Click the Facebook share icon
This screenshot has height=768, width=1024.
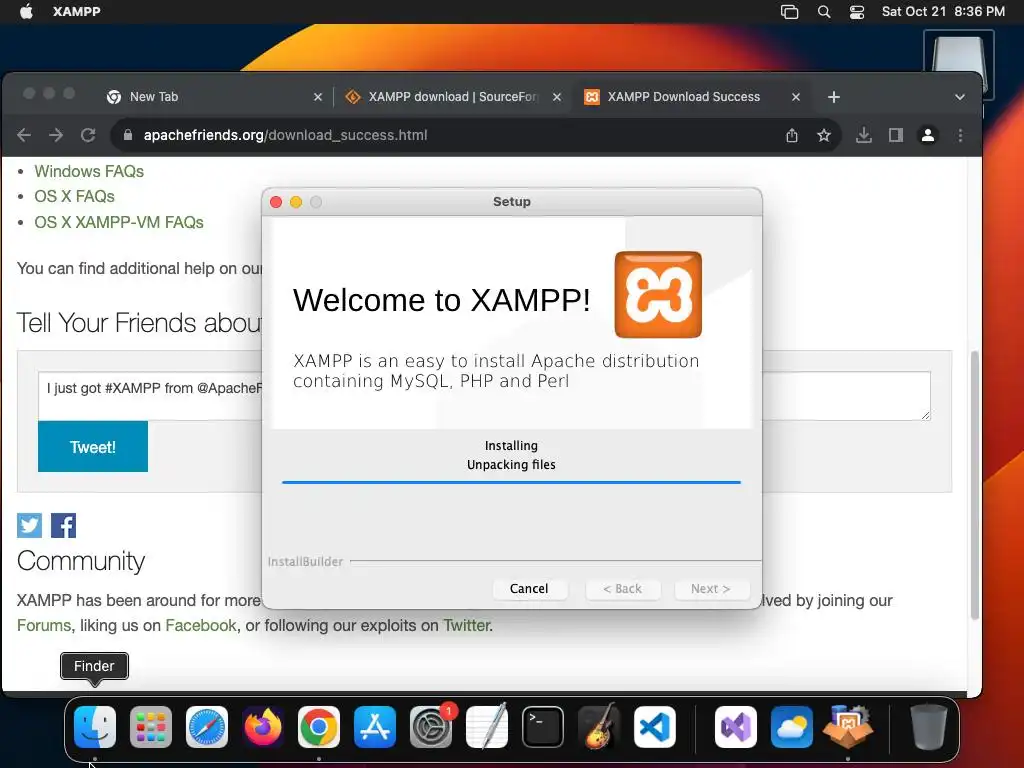click(x=63, y=525)
